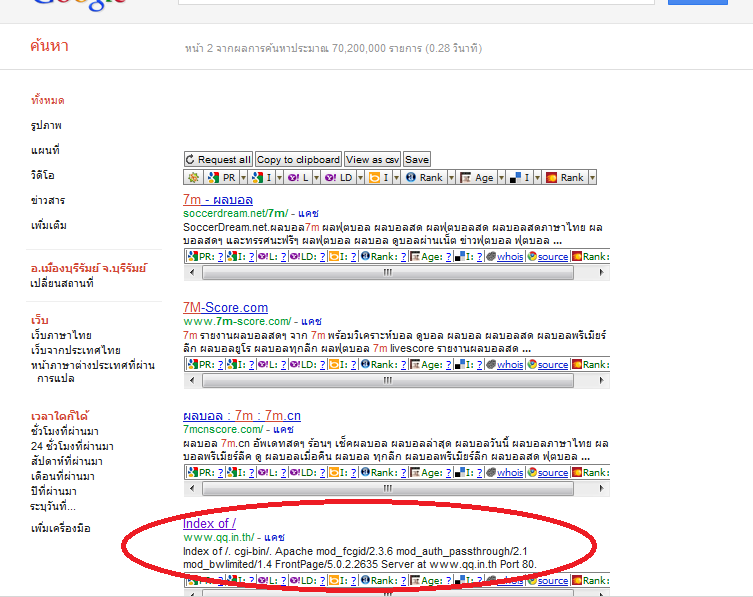Screen dimensions: 753x597
Task: Click the Yahoo L links parameter button
Action: [x=298, y=178]
